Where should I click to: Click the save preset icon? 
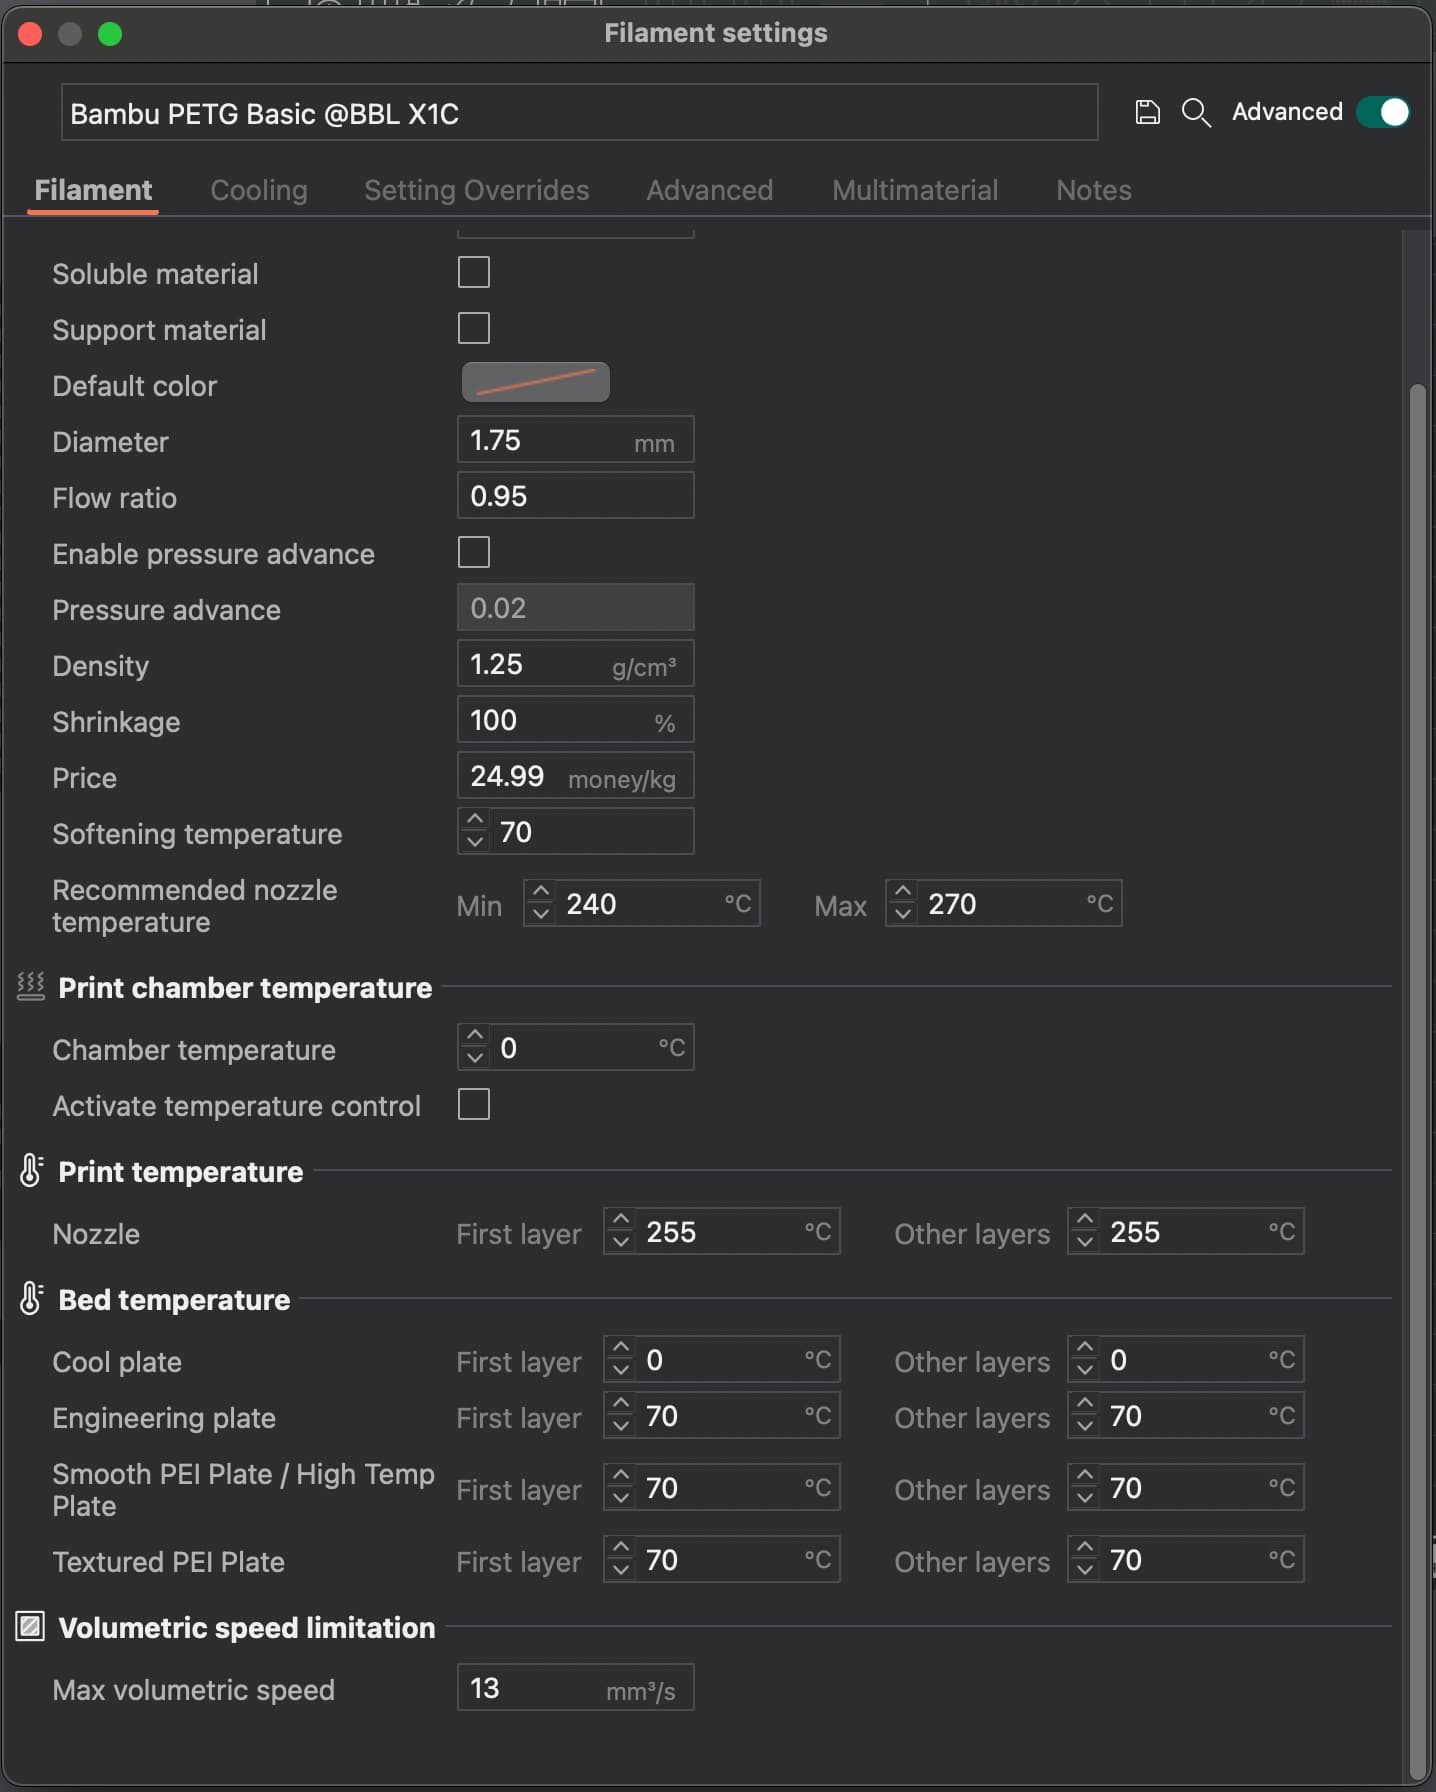click(x=1147, y=112)
